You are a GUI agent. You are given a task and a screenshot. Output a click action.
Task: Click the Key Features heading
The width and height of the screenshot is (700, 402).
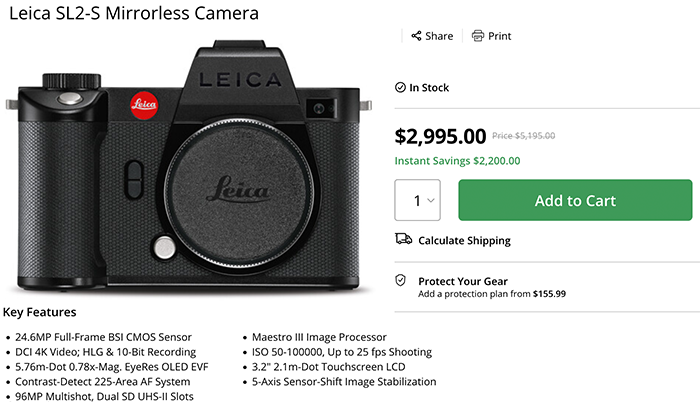[x=40, y=313]
